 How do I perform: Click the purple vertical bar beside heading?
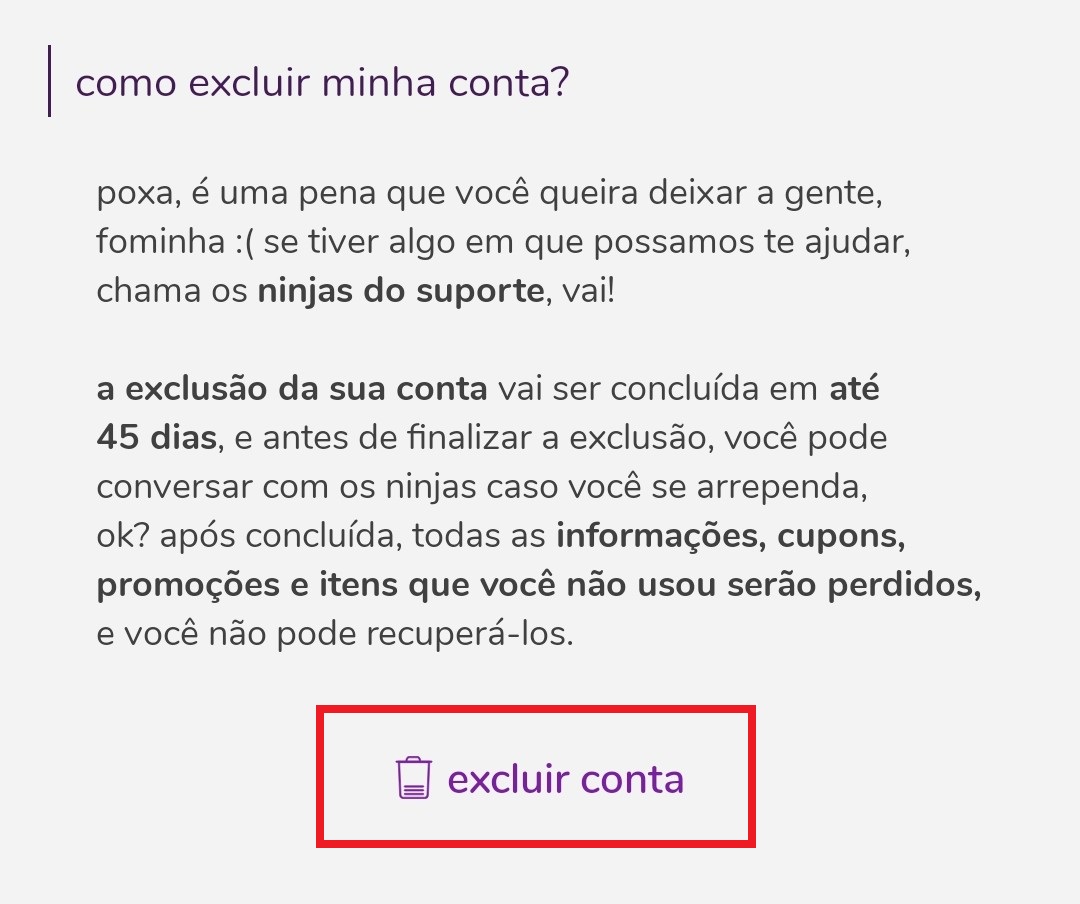(x=50, y=81)
